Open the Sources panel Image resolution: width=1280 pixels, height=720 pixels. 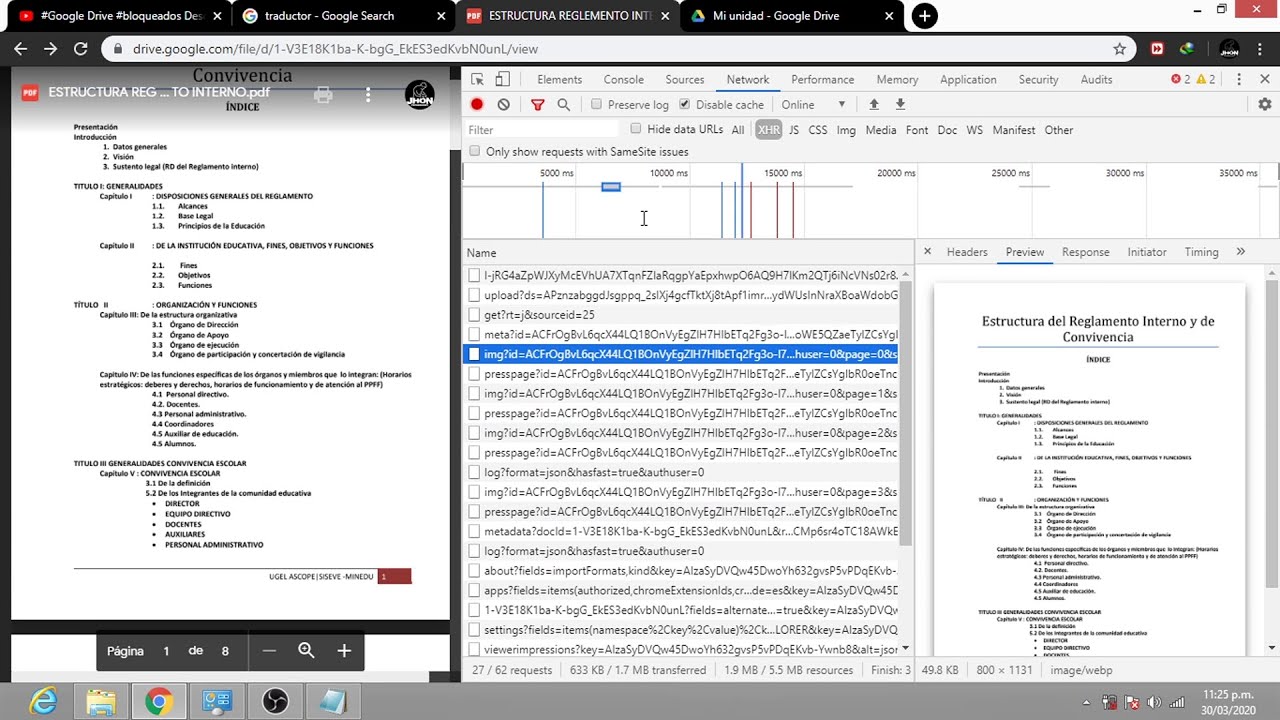685,80
